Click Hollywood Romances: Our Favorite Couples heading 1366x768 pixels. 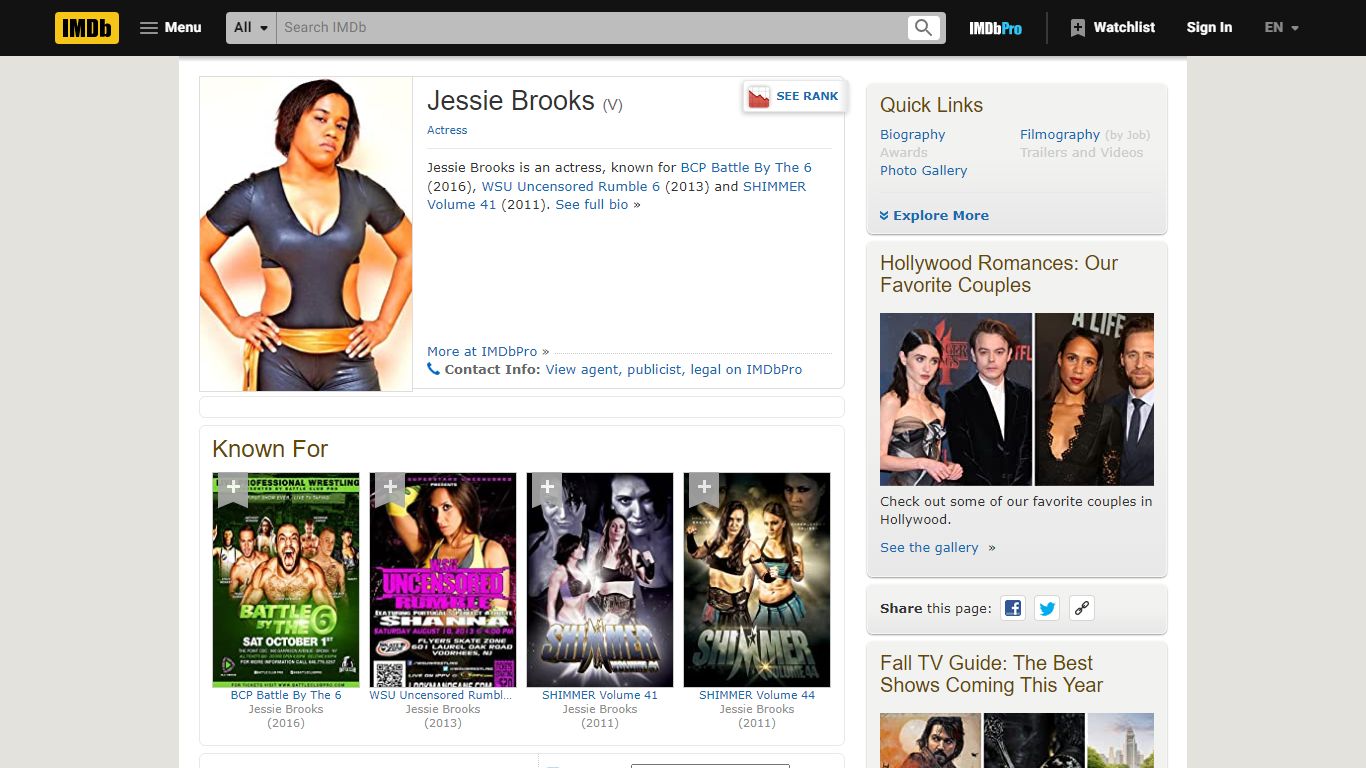click(999, 274)
